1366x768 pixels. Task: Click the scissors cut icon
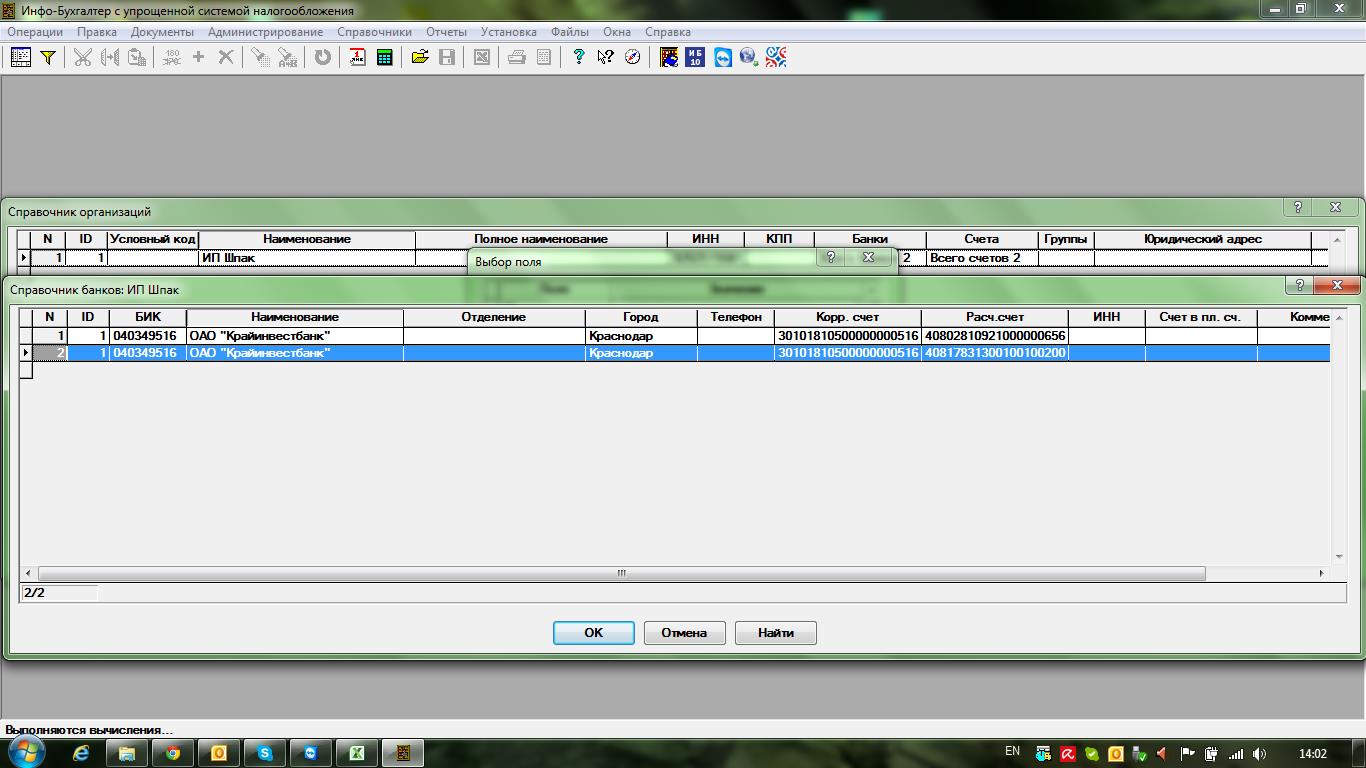82,57
